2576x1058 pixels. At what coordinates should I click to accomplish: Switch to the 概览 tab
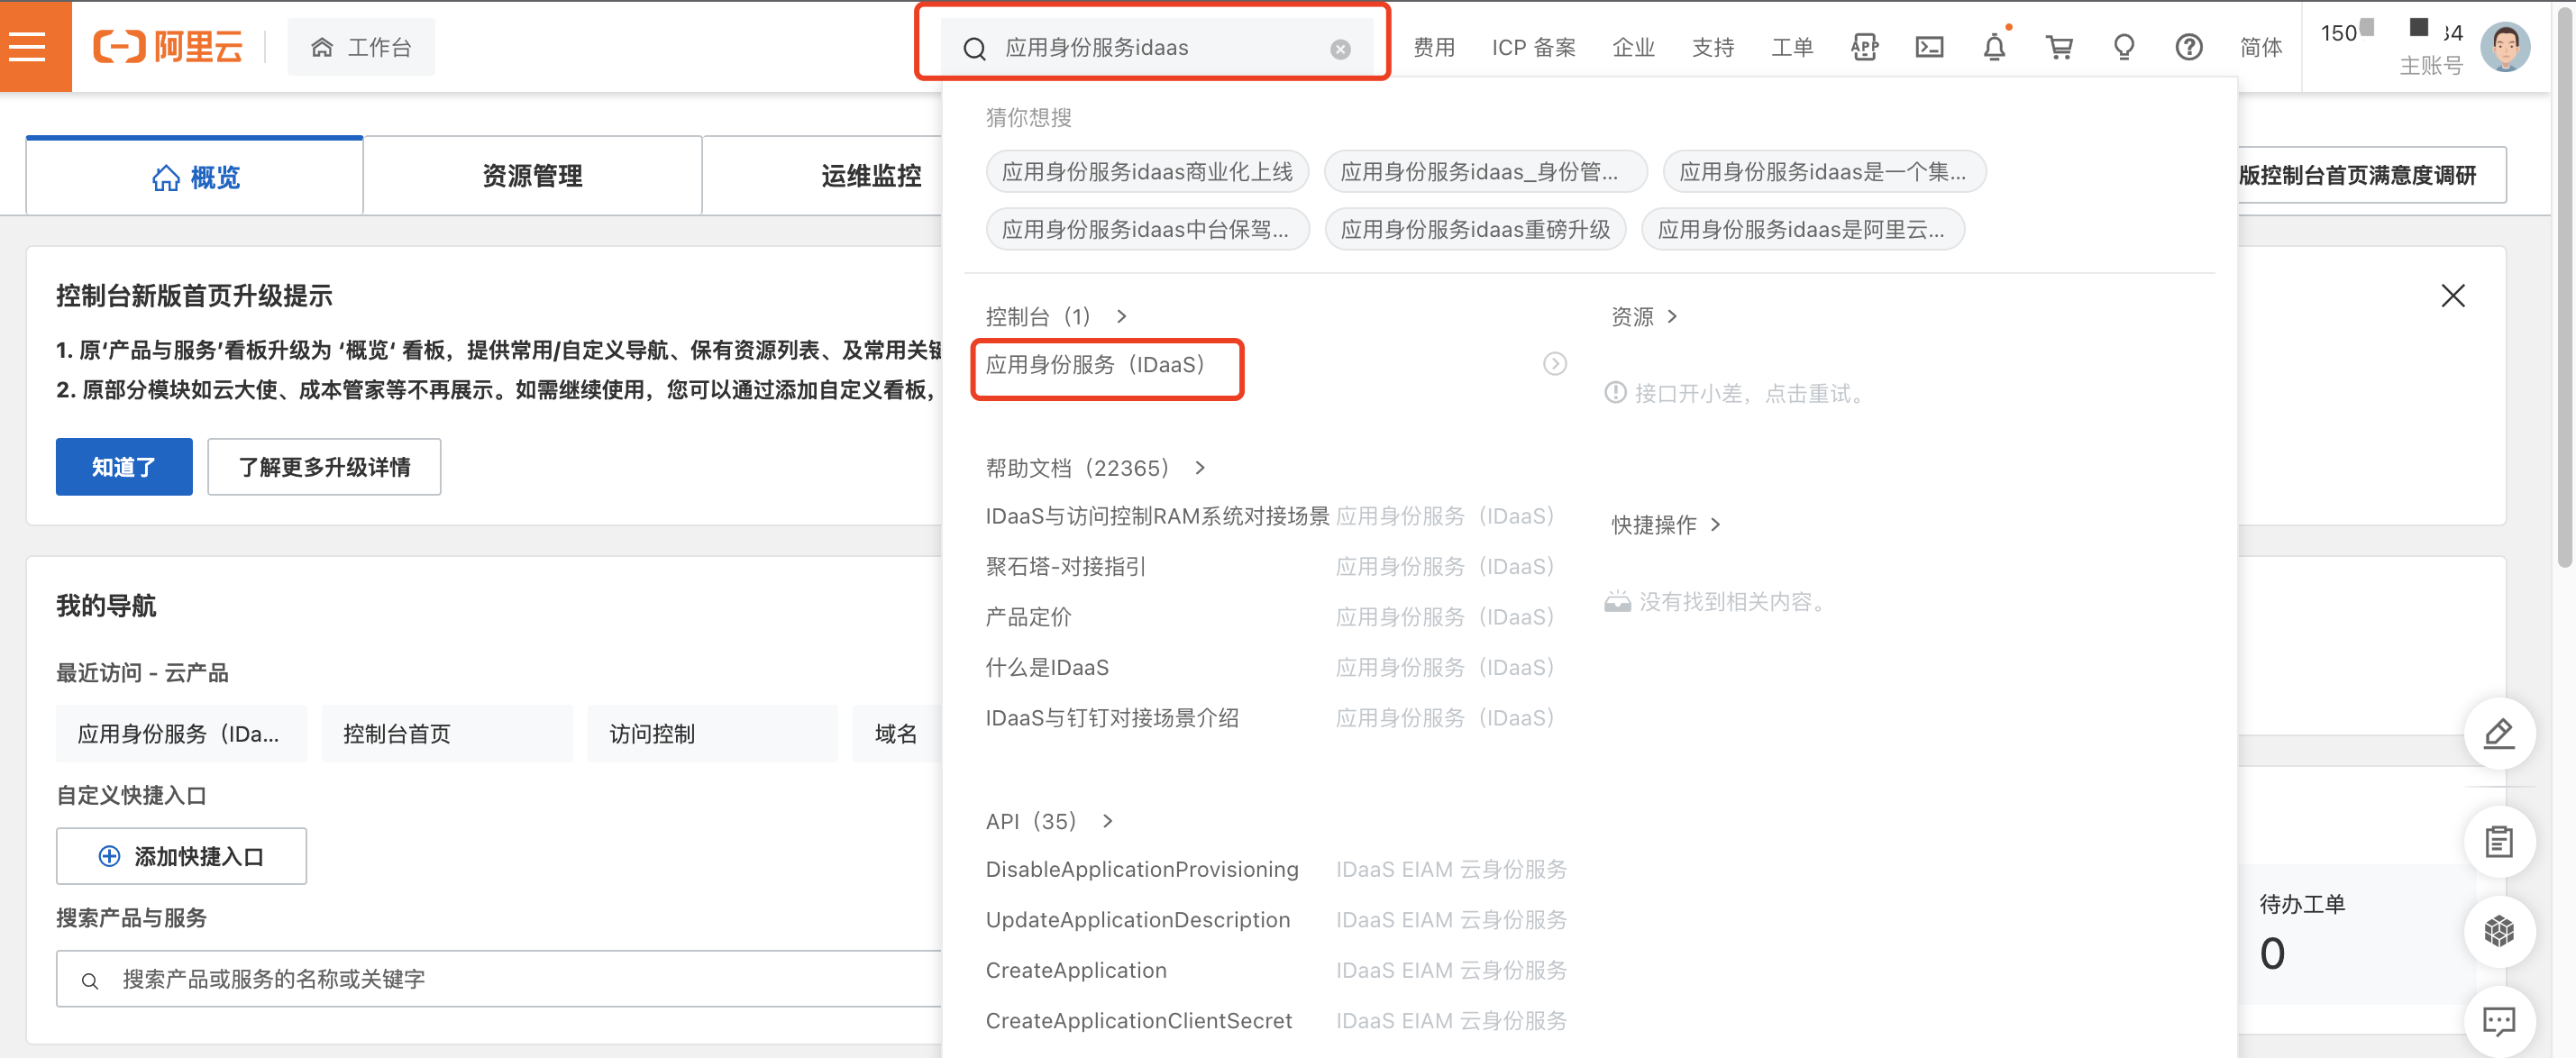194,176
